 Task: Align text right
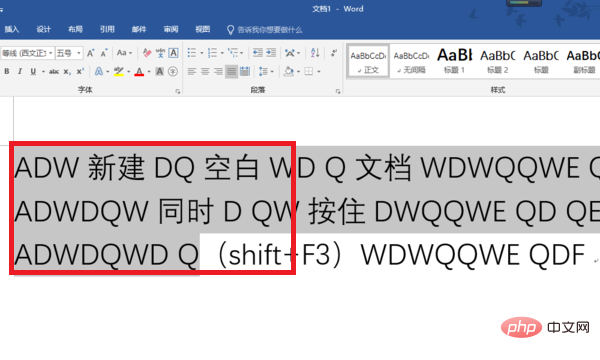(x=218, y=72)
